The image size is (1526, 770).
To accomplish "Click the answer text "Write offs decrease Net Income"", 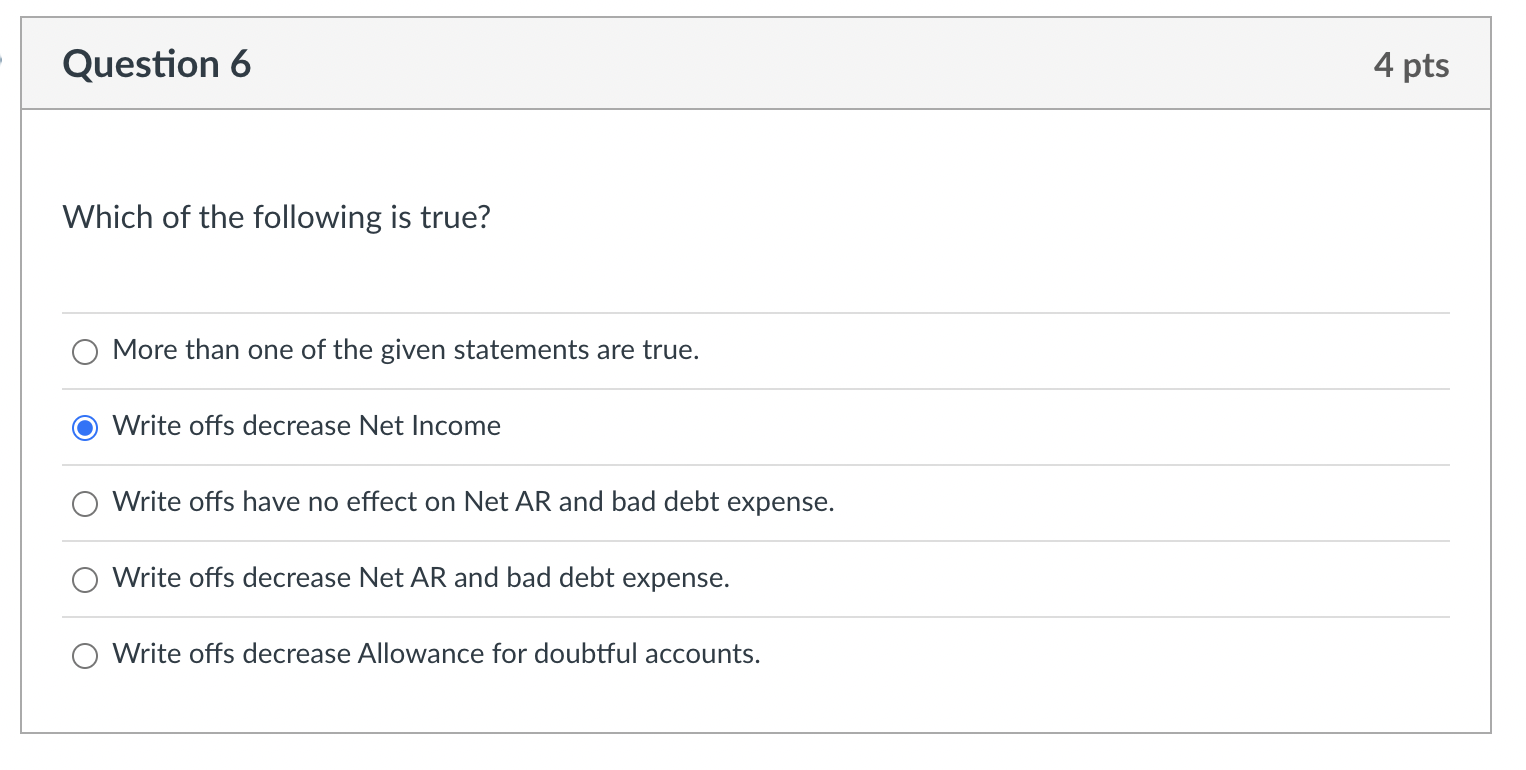I will [x=306, y=426].
